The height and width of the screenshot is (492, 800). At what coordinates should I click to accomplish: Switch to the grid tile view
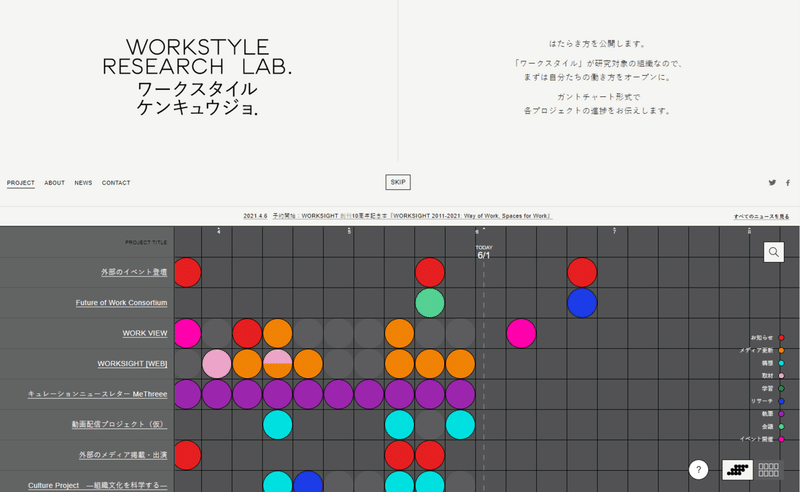(768, 470)
